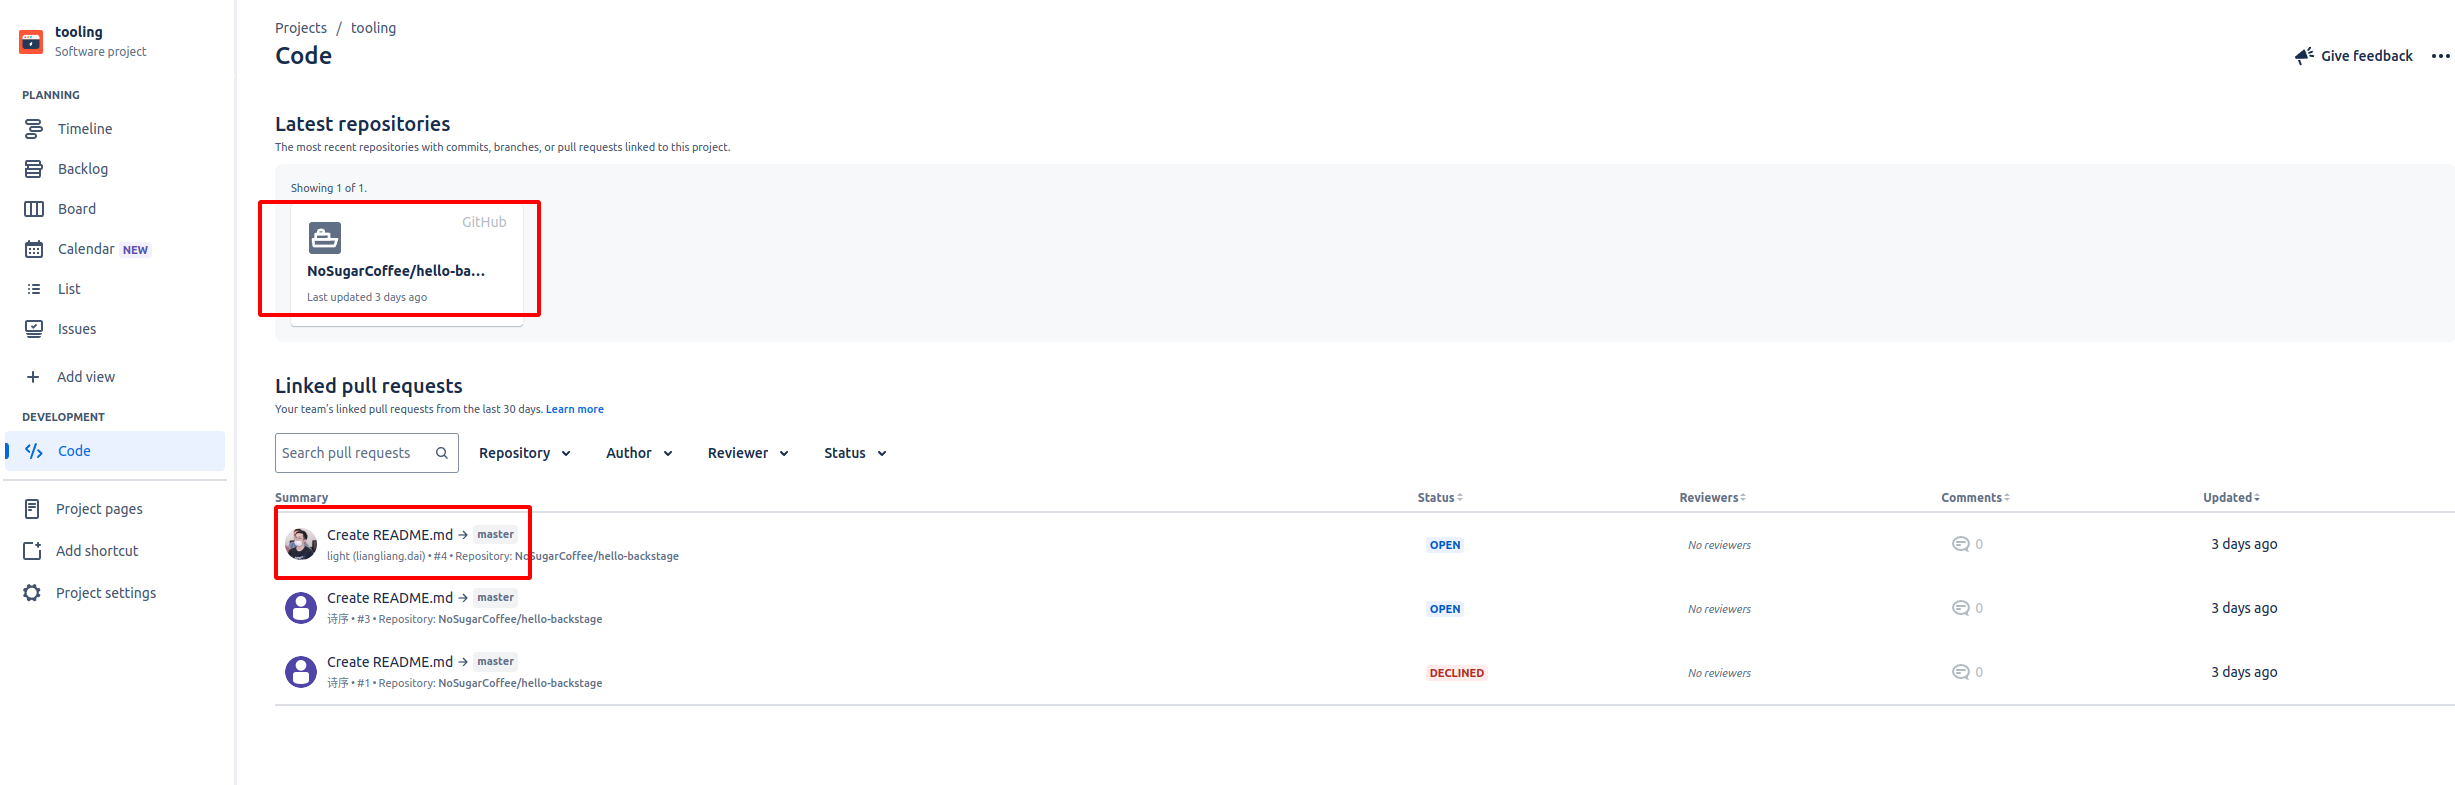Click the megaphone Give feedback icon
Viewport: 2455px width, 785px height.
tap(2304, 56)
